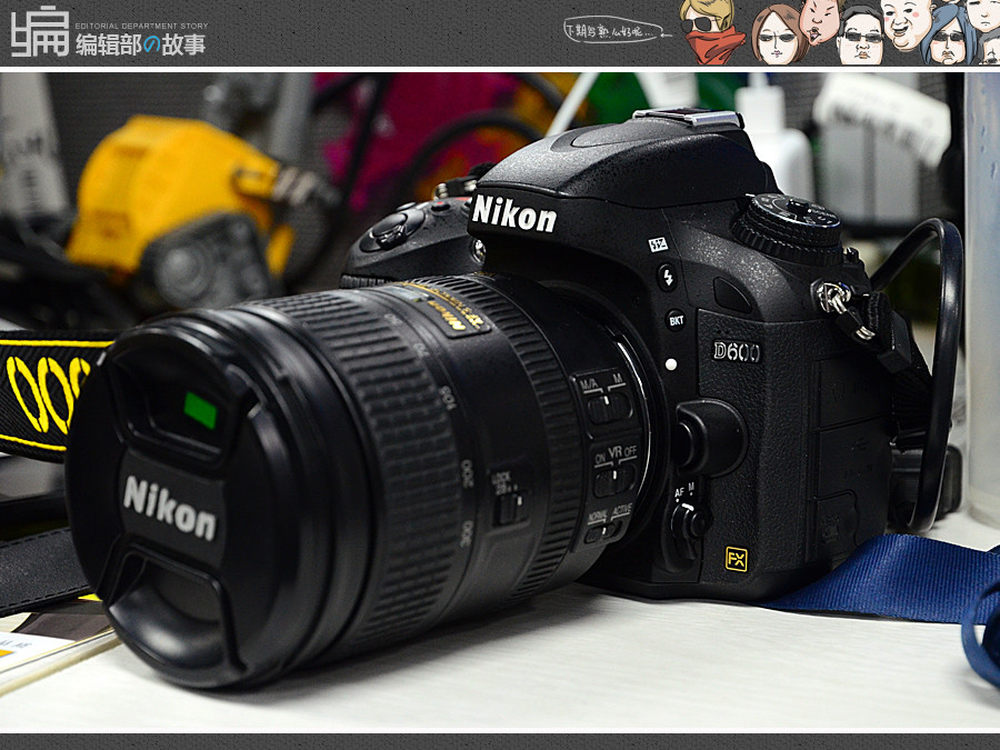Click the blonde avatar with red scarf

[711, 31]
